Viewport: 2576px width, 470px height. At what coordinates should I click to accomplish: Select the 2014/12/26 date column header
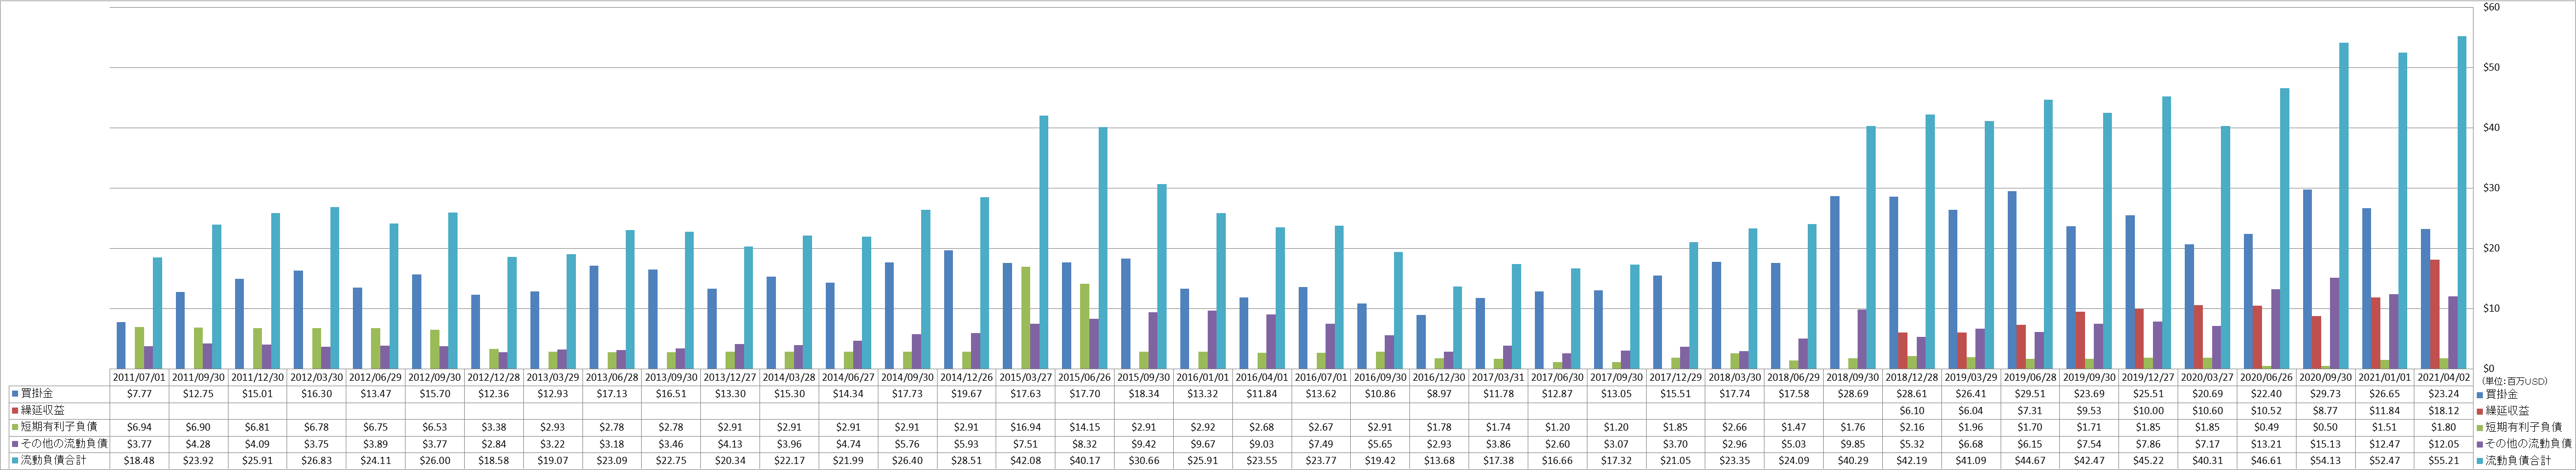click(966, 378)
